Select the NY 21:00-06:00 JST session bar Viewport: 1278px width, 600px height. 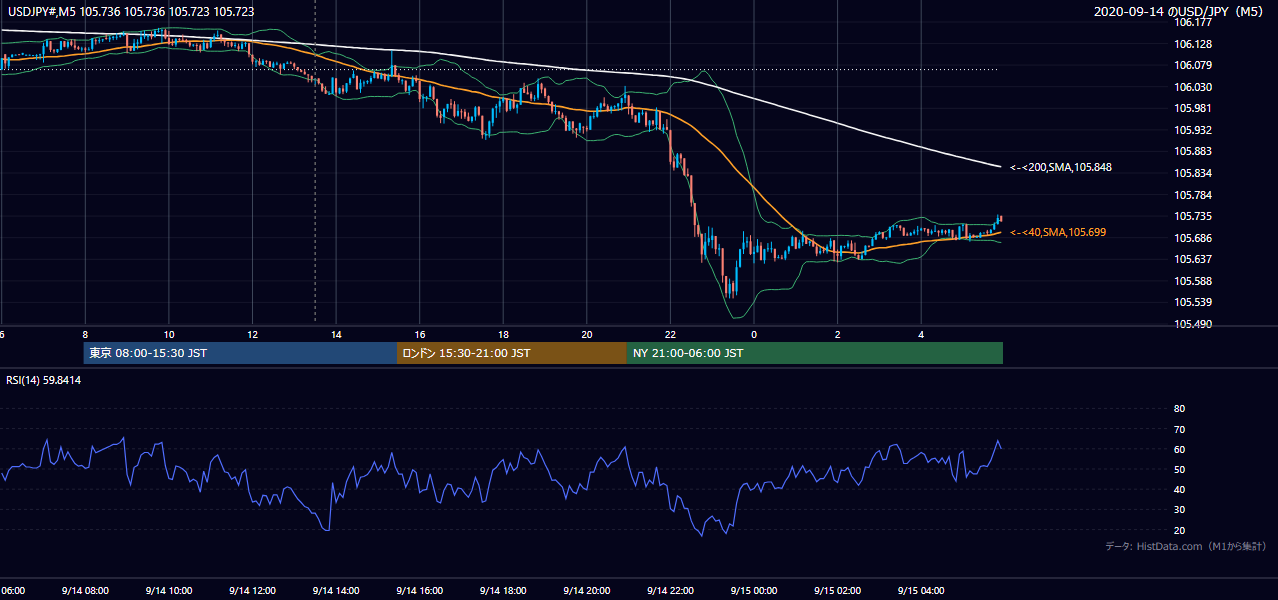tap(815, 353)
